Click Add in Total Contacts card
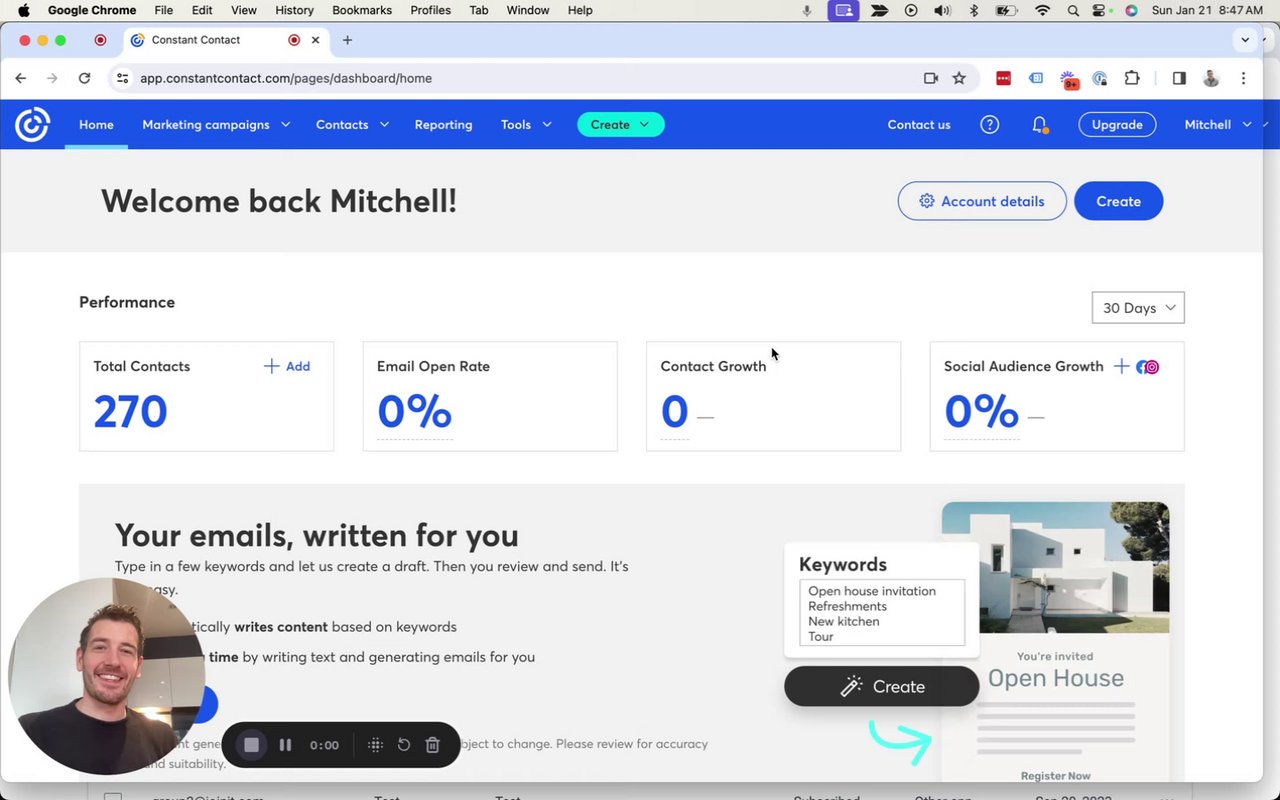The width and height of the screenshot is (1280, 800). tap(287, 366)
